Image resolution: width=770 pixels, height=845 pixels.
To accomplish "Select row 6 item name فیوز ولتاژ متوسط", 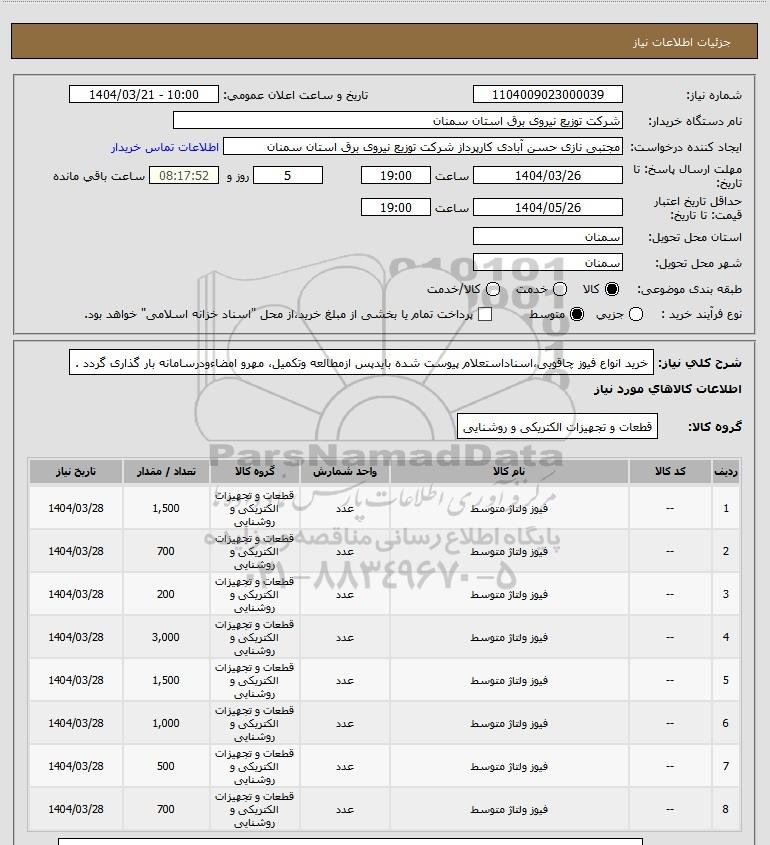I will (509, 723).
